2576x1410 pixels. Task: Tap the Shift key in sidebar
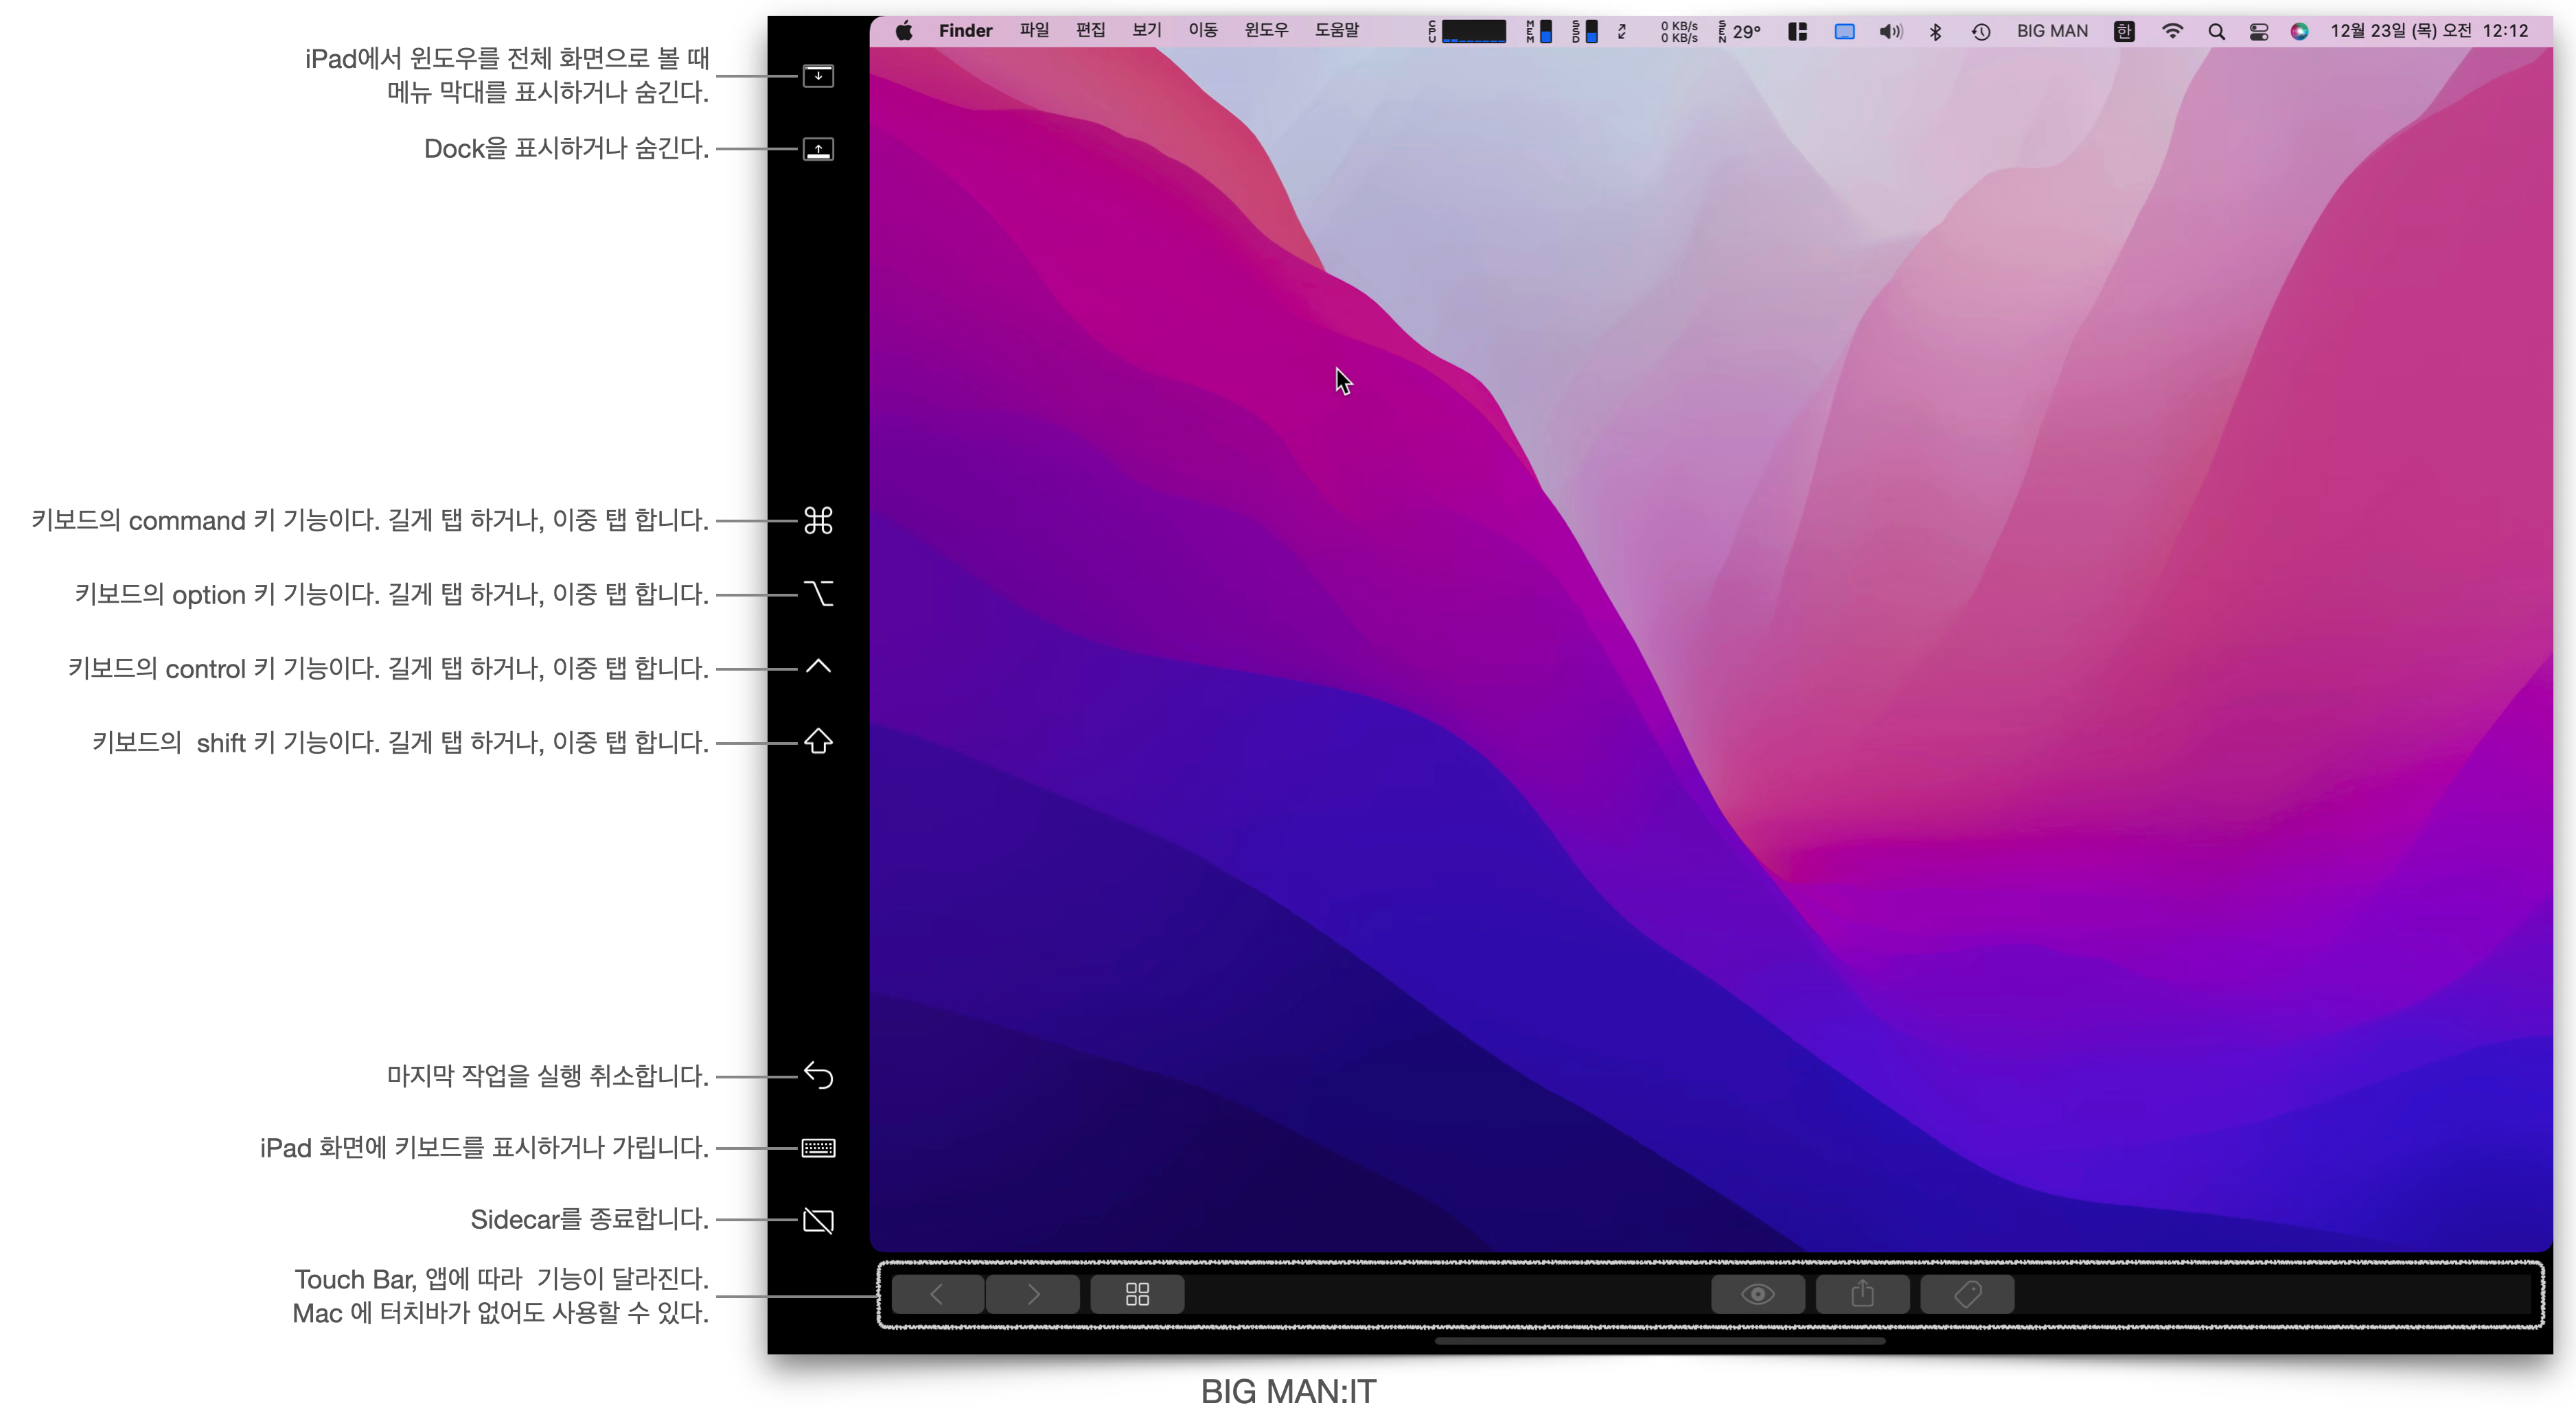[x=818, y=741]
